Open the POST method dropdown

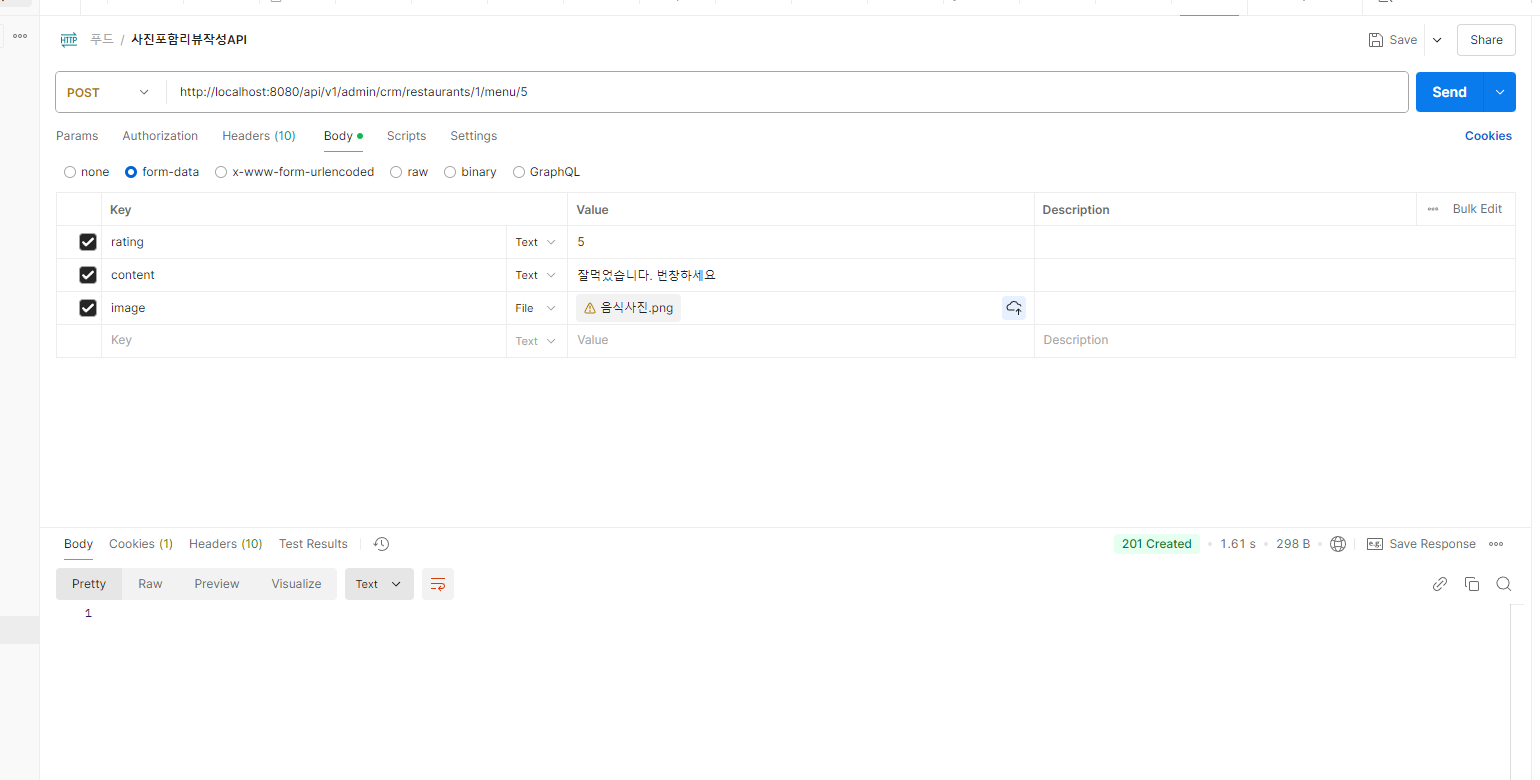(110, 92)
